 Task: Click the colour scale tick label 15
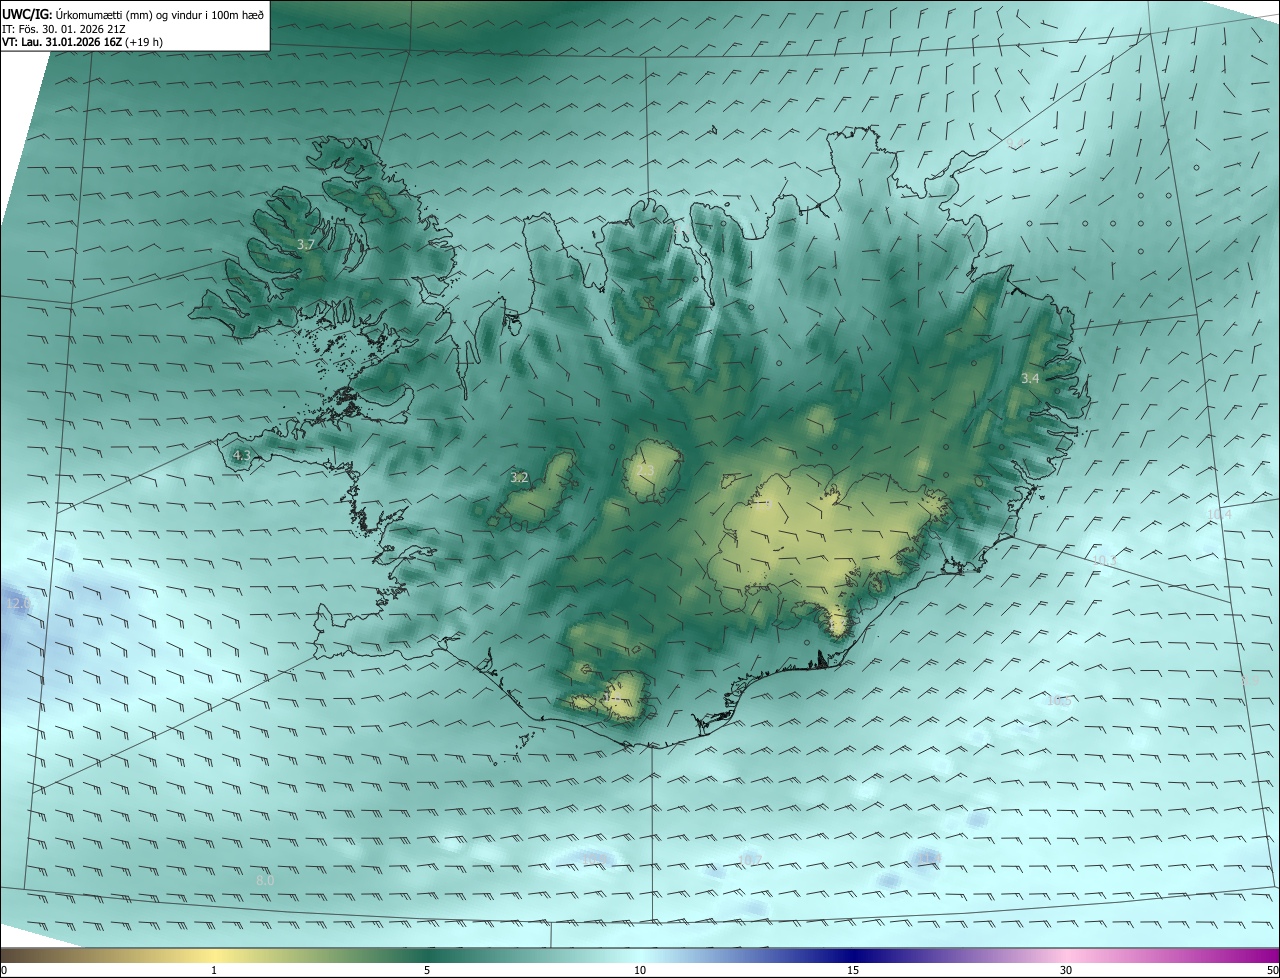coord(853,970)
